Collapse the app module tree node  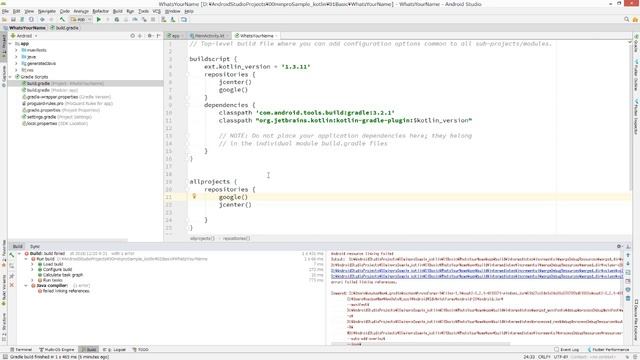coord(10,43)
